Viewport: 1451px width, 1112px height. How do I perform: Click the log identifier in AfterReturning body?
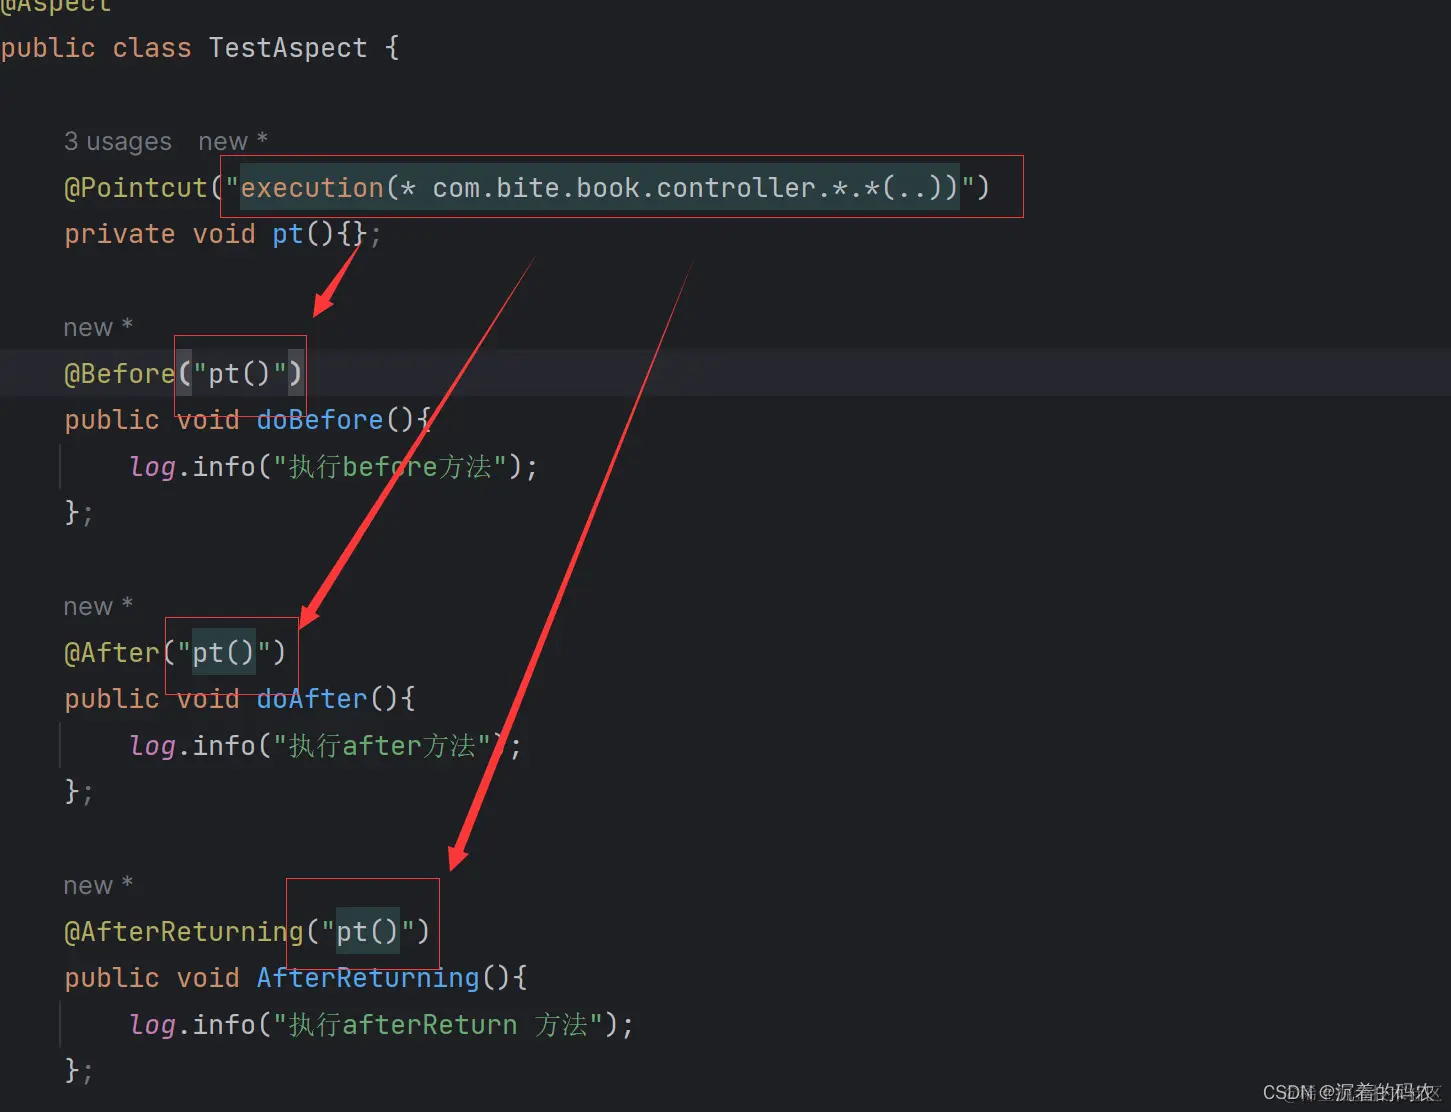point(152,1025)
